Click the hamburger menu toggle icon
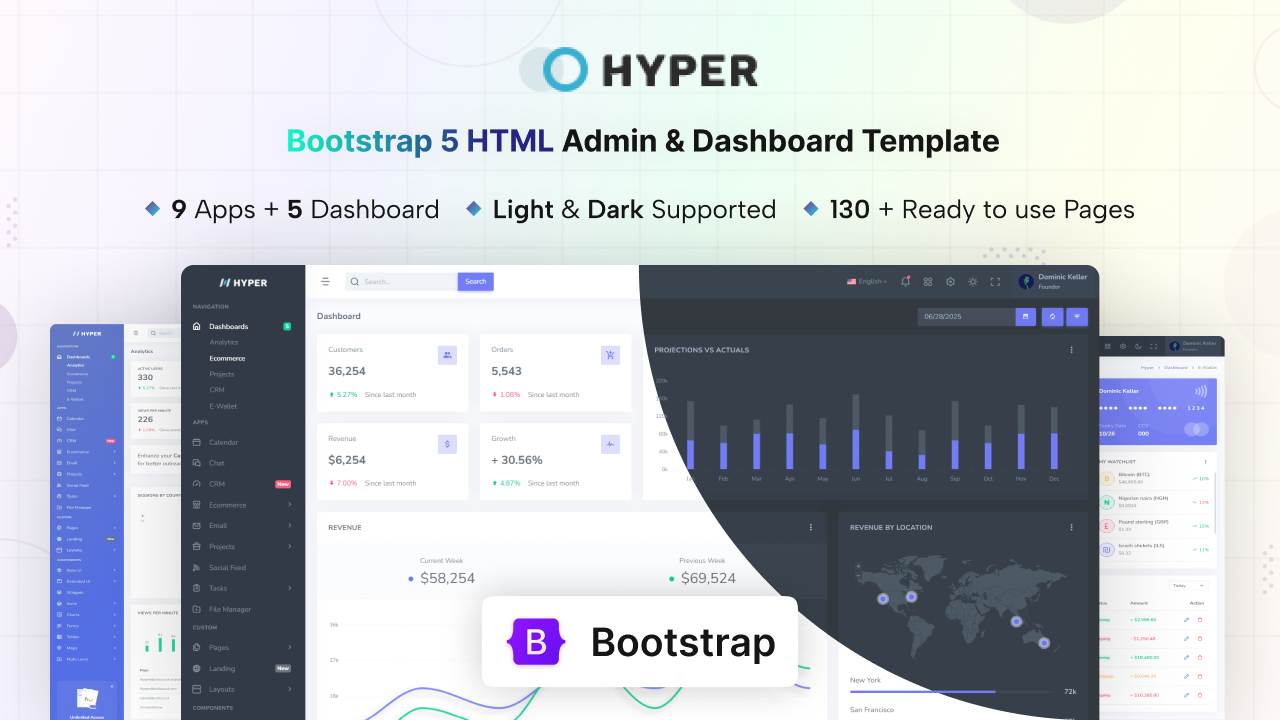The height and width of the screenshot is (720, 1280). [325, 282]
